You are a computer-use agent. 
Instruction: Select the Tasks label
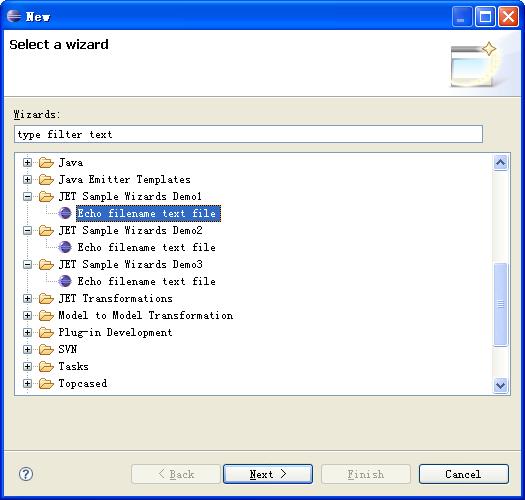74,366
